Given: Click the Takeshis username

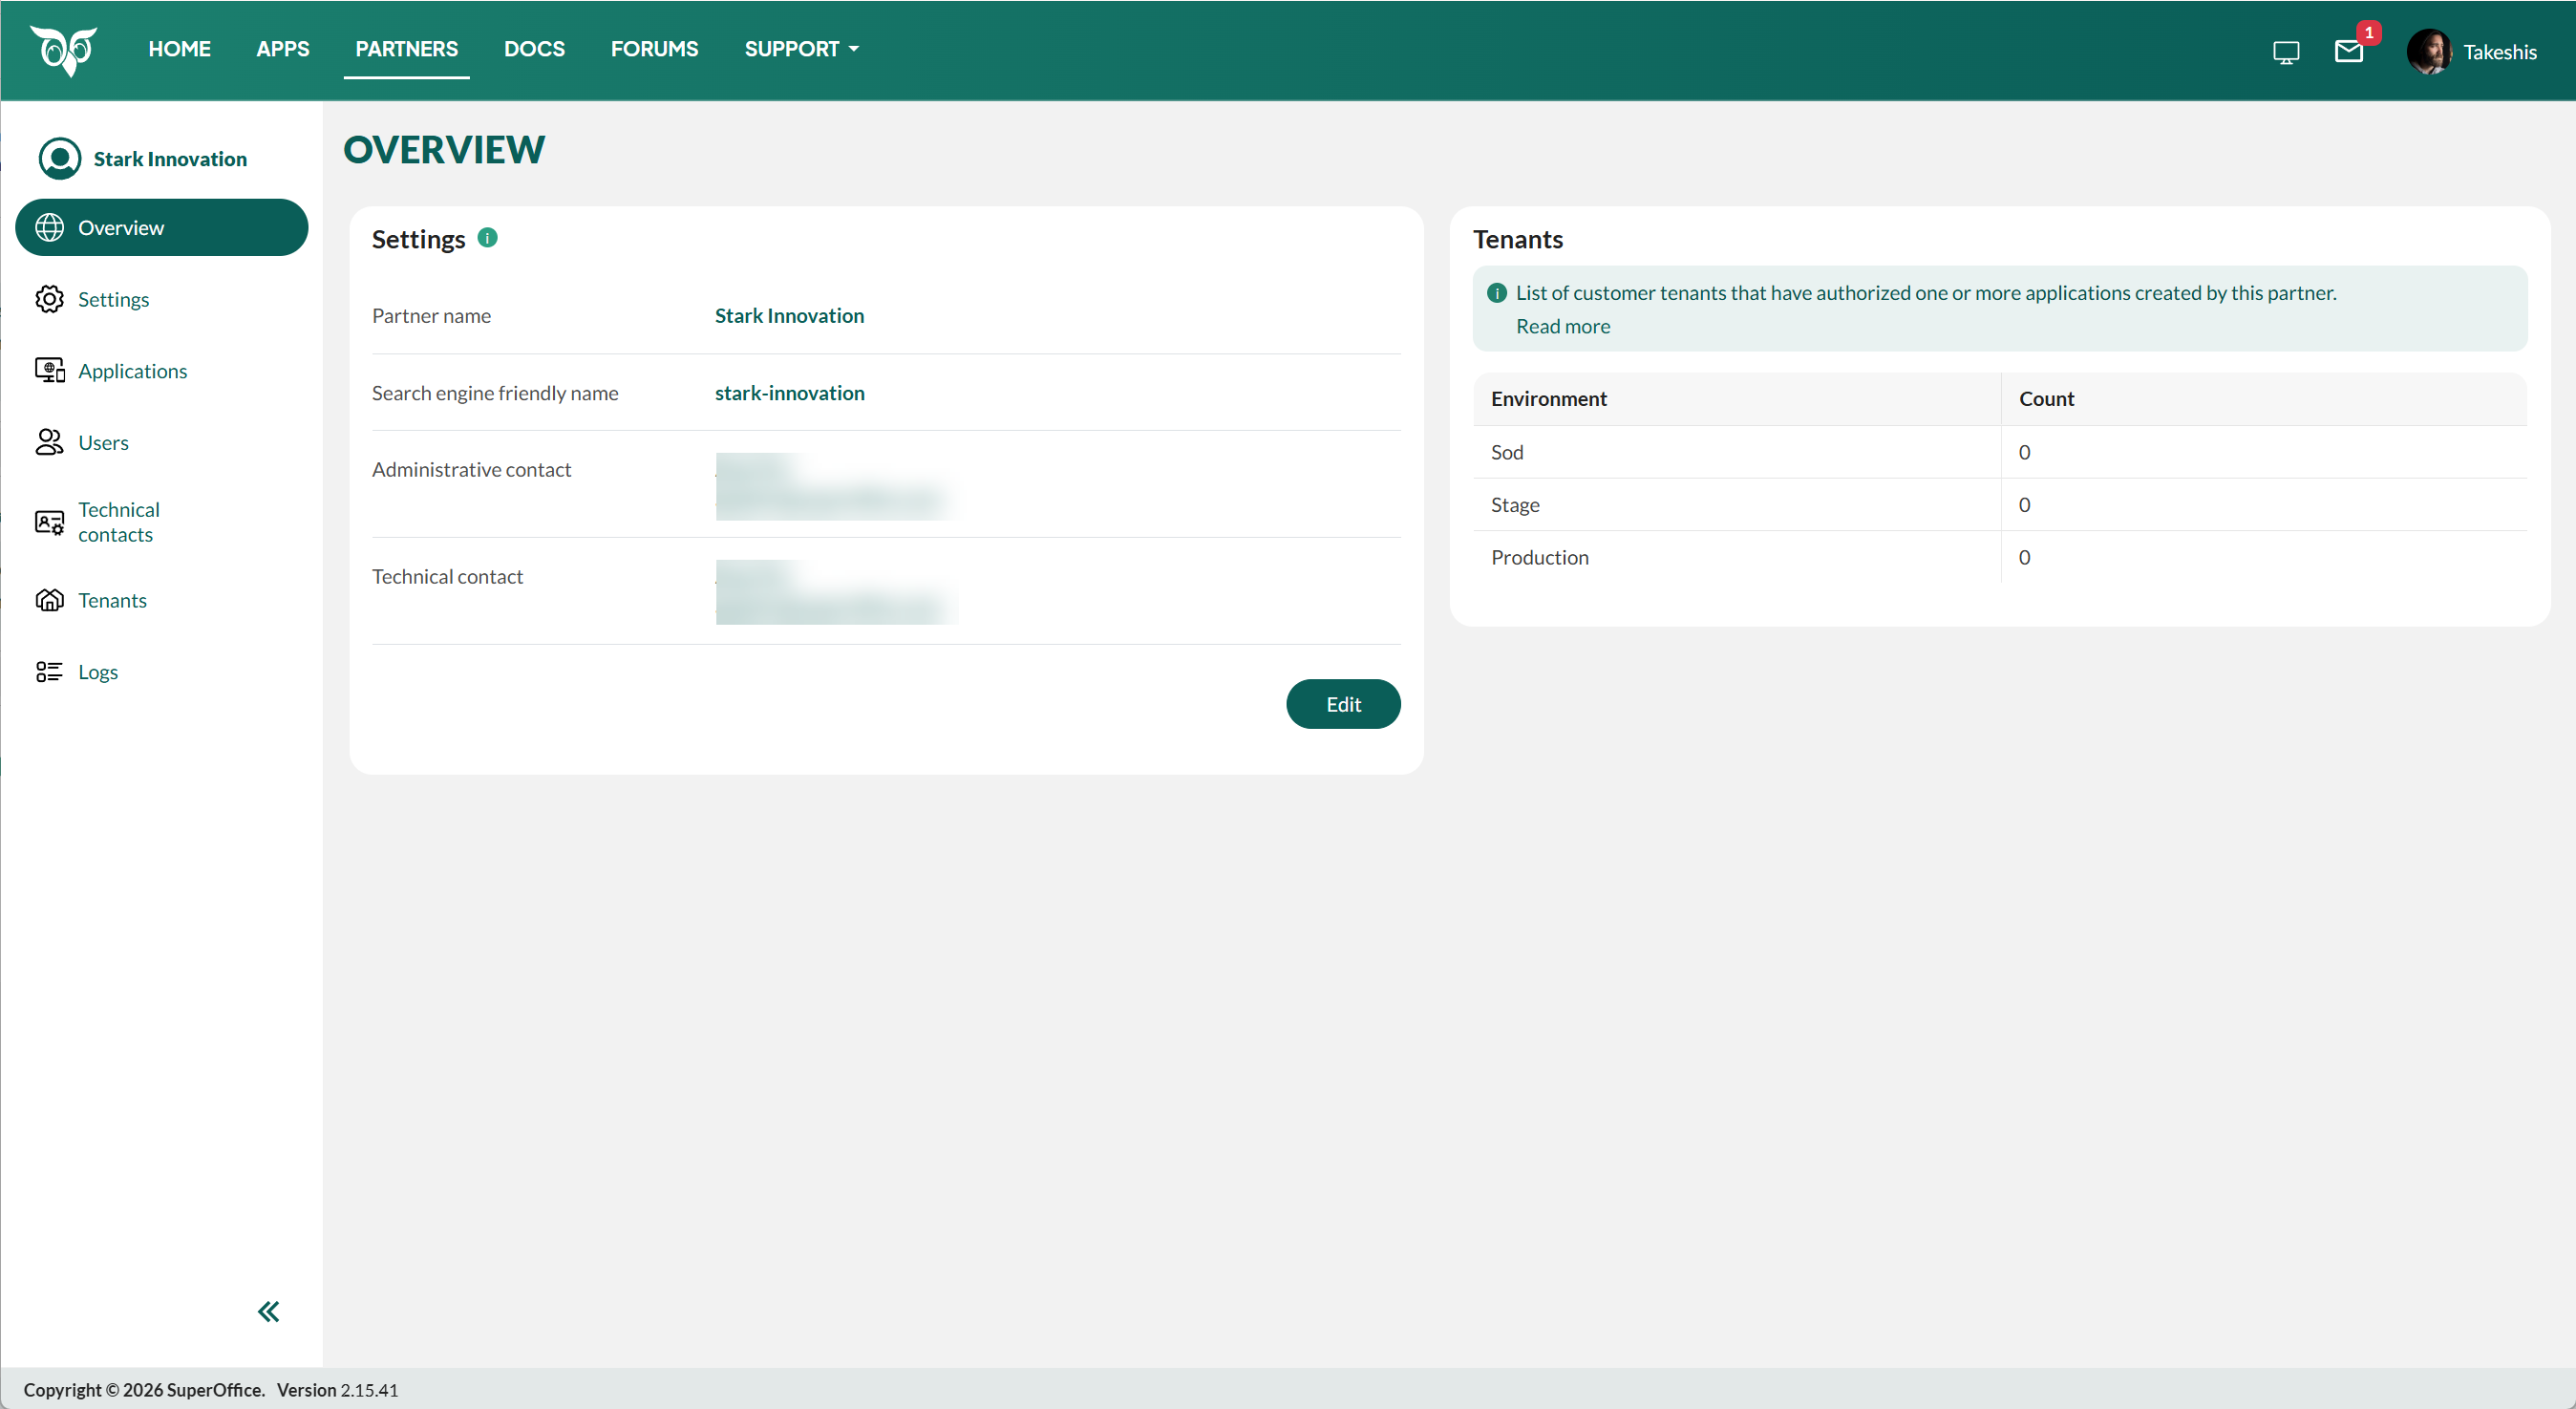Looking at the screenshot, I should tap(2500, 52).
